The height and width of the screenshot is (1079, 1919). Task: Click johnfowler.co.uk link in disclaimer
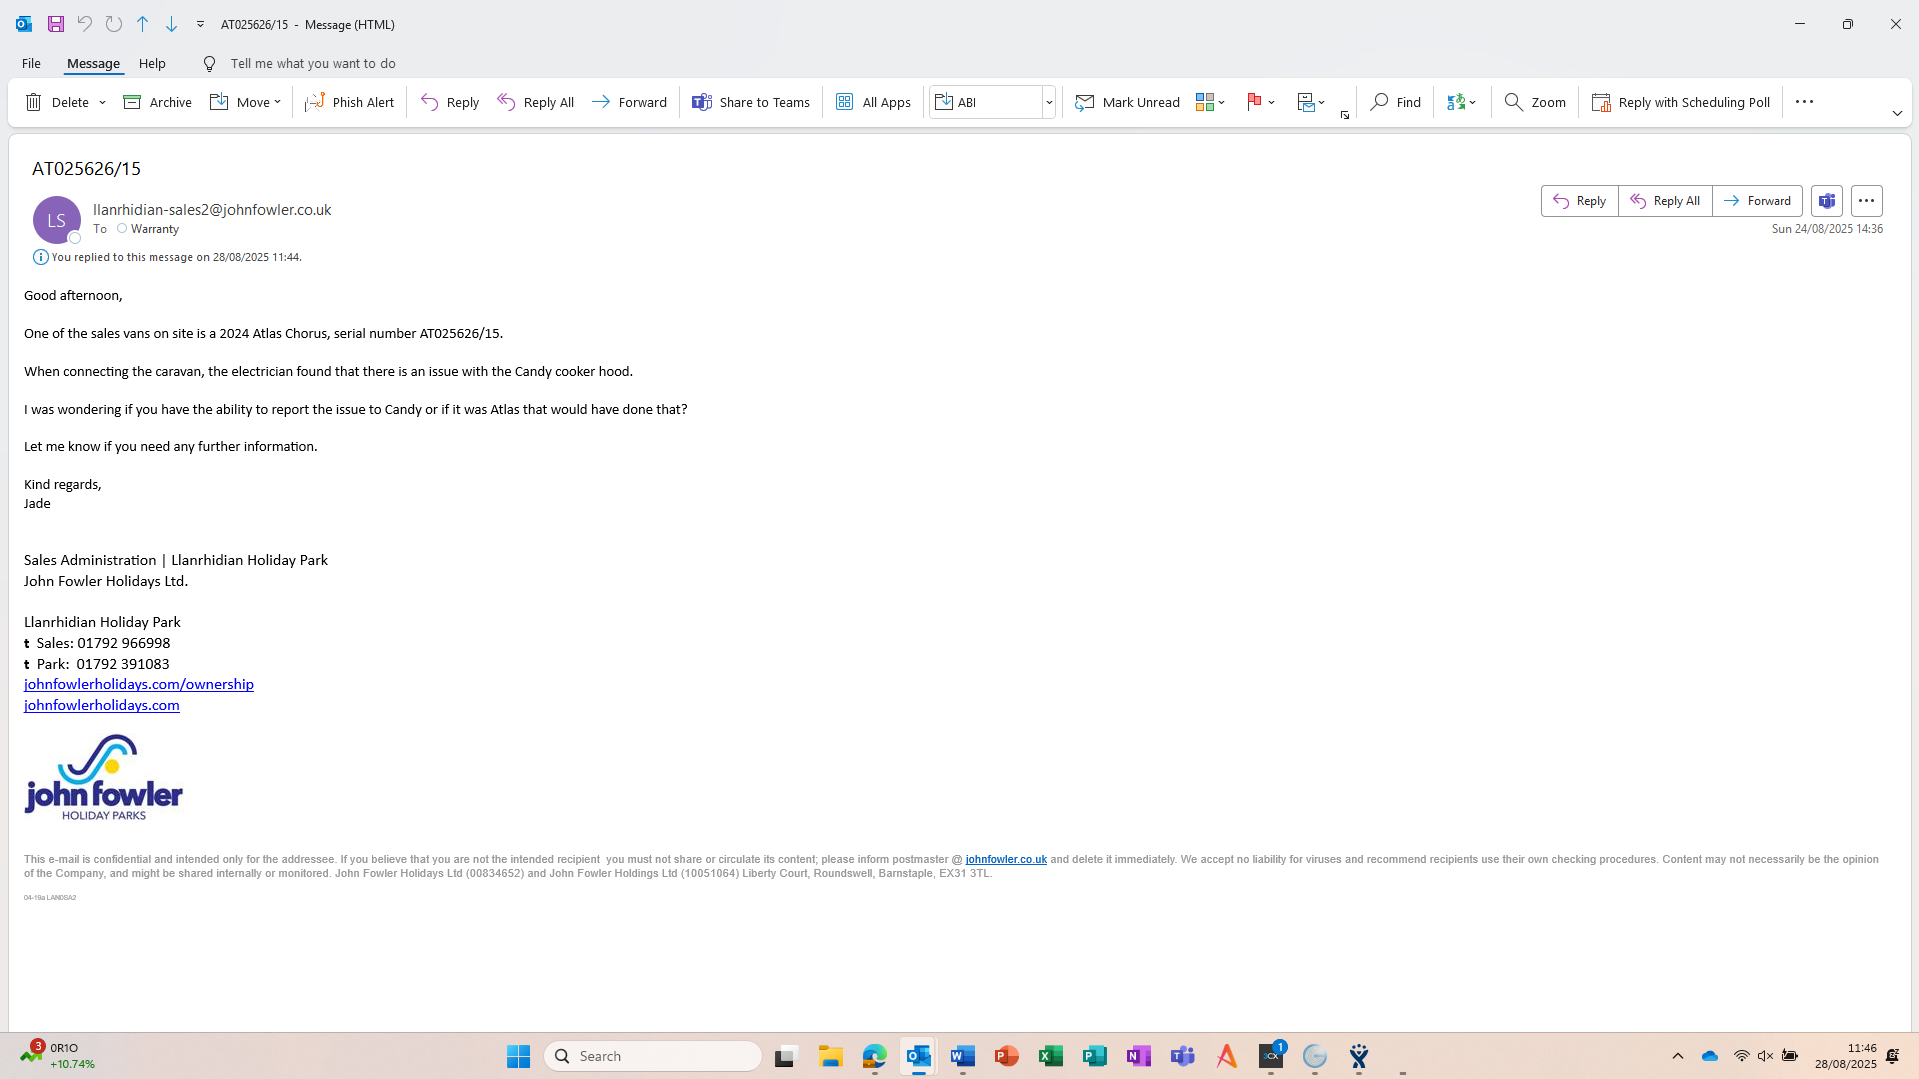tap(1006, 859)
